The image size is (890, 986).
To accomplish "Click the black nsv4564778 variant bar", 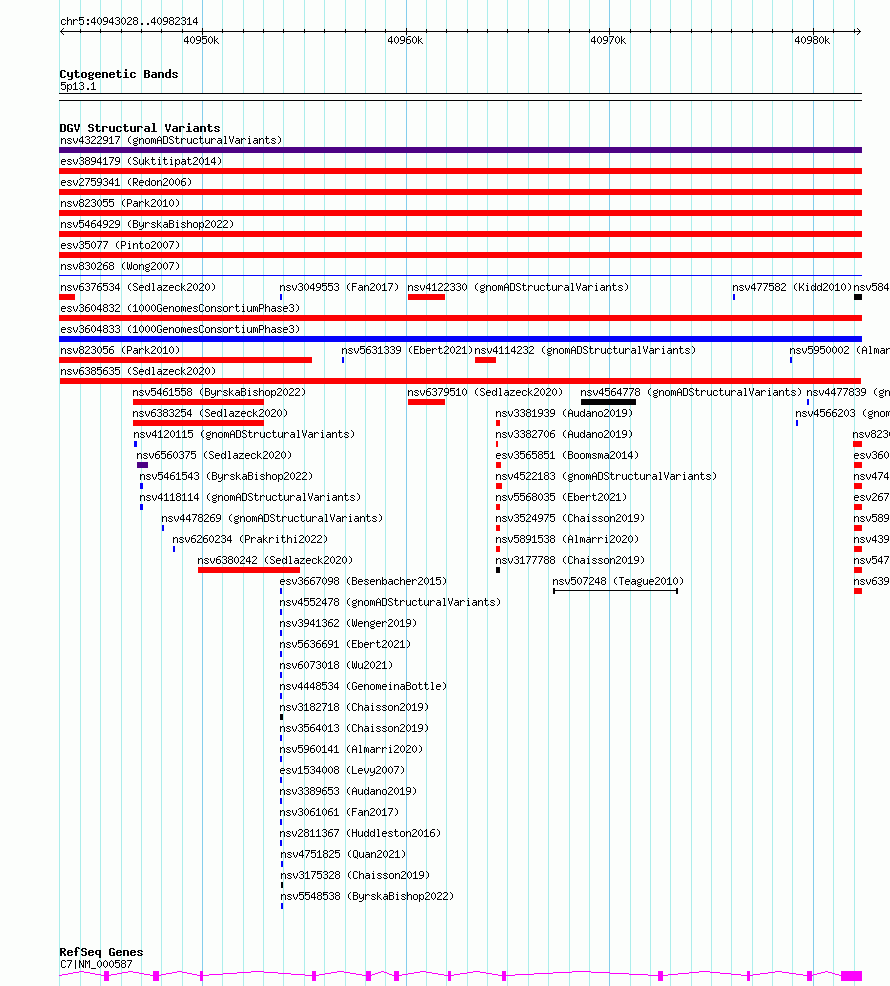I will point(608,402).
